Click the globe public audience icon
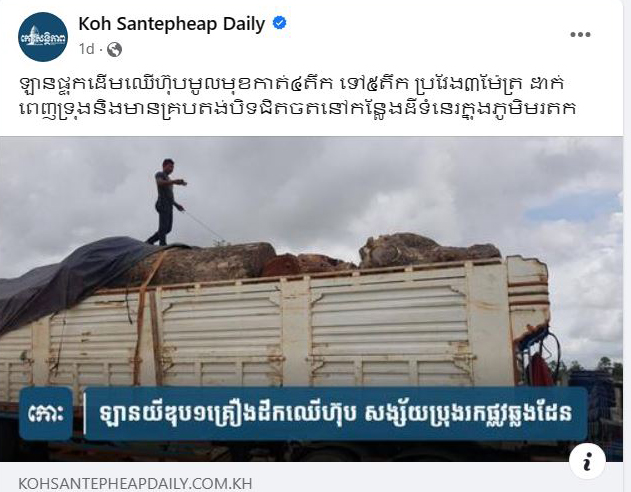The width and height of the screenshot is (631, 492). click(114, 49)
